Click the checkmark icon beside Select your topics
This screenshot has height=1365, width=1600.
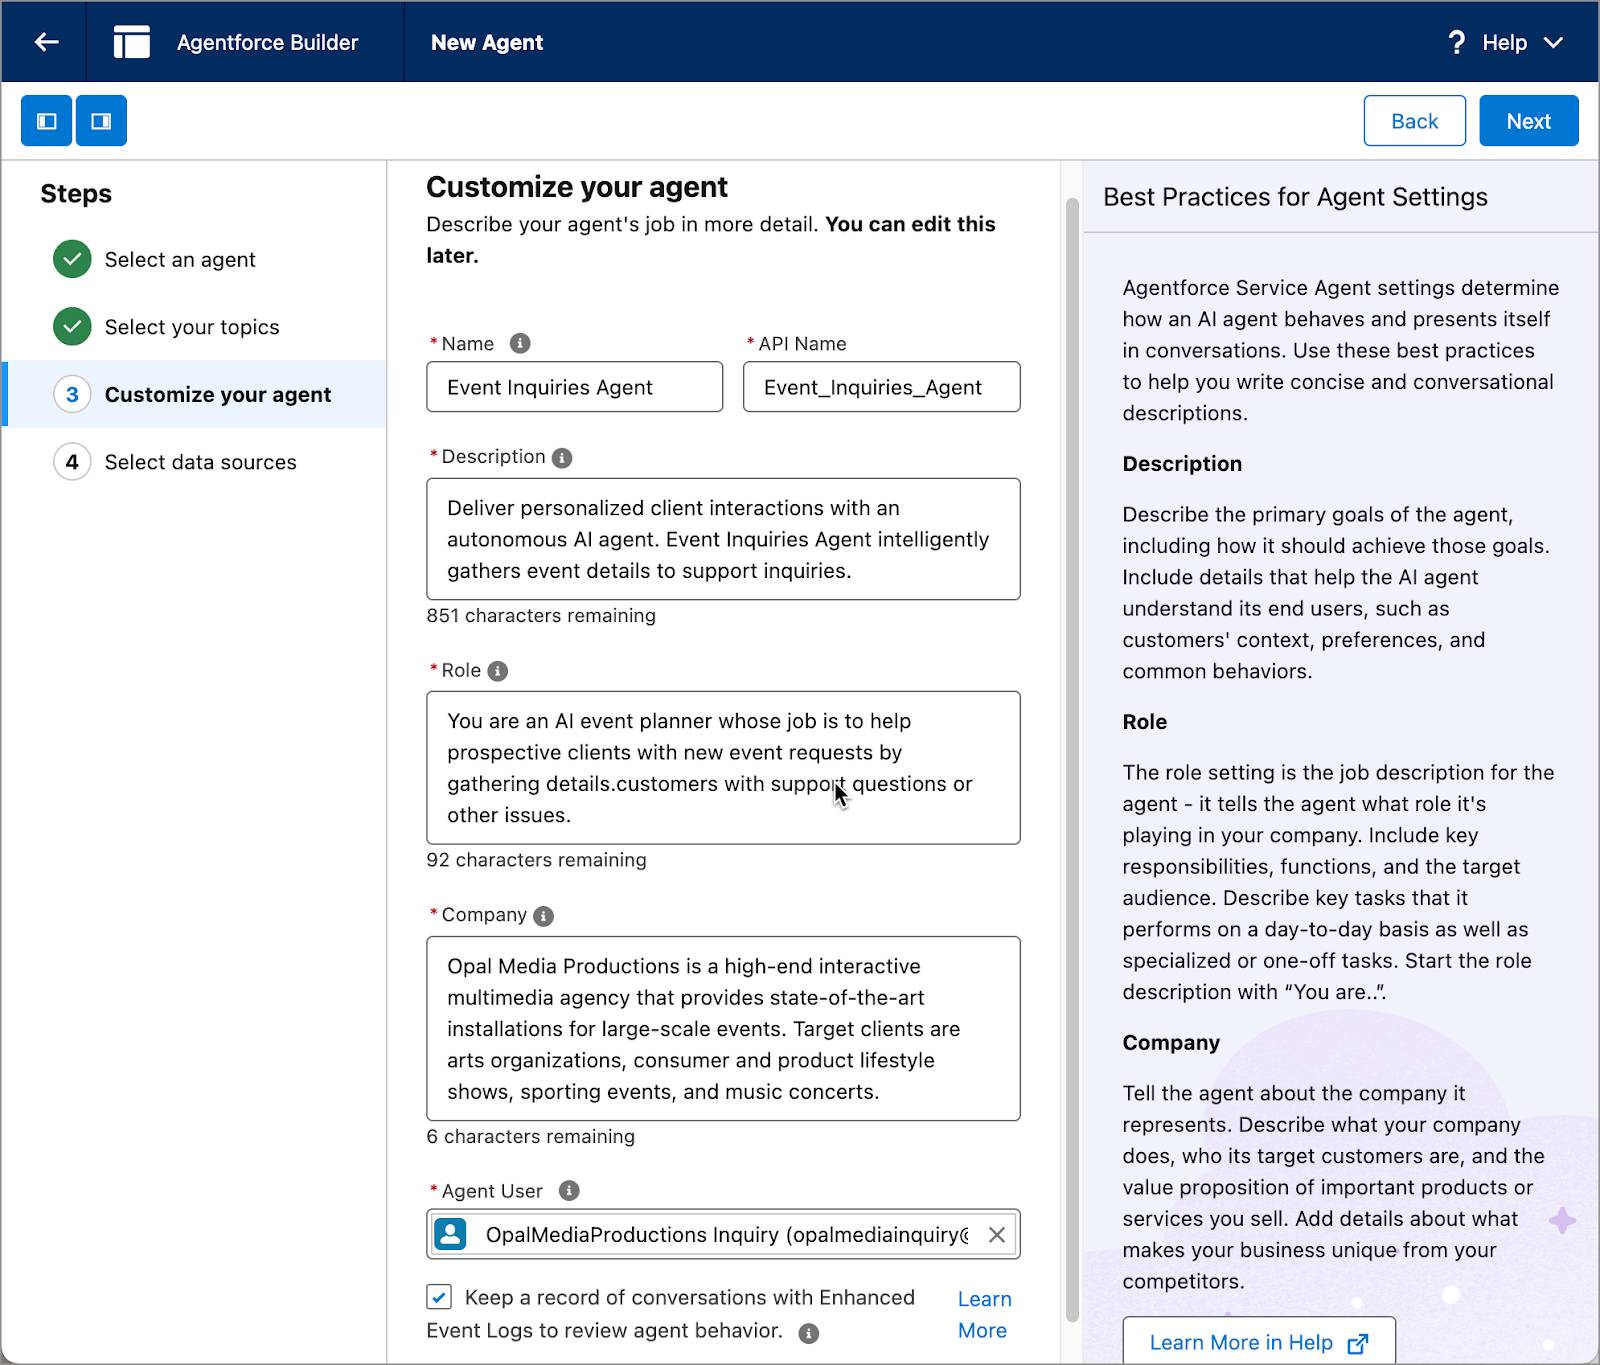point(72,326)
